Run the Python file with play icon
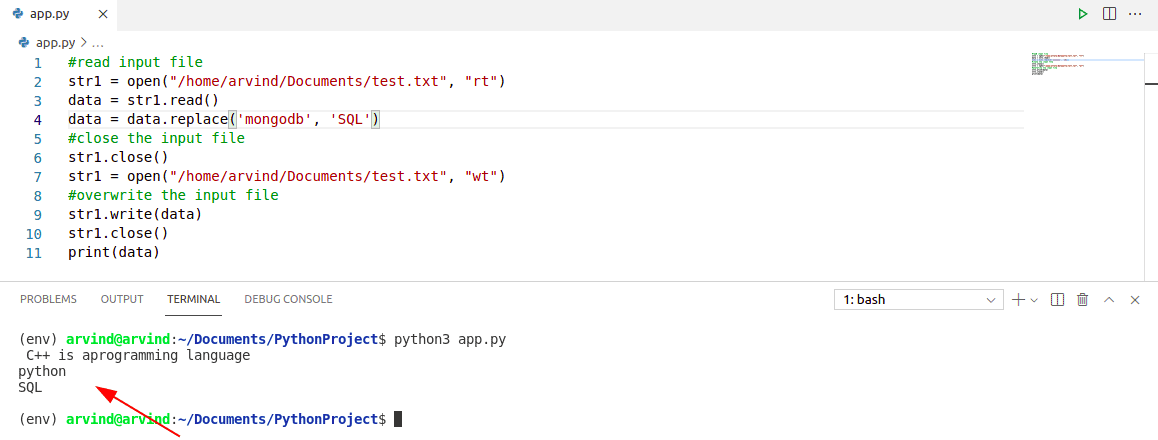 pyautogui.click(x=1083, y=14)
